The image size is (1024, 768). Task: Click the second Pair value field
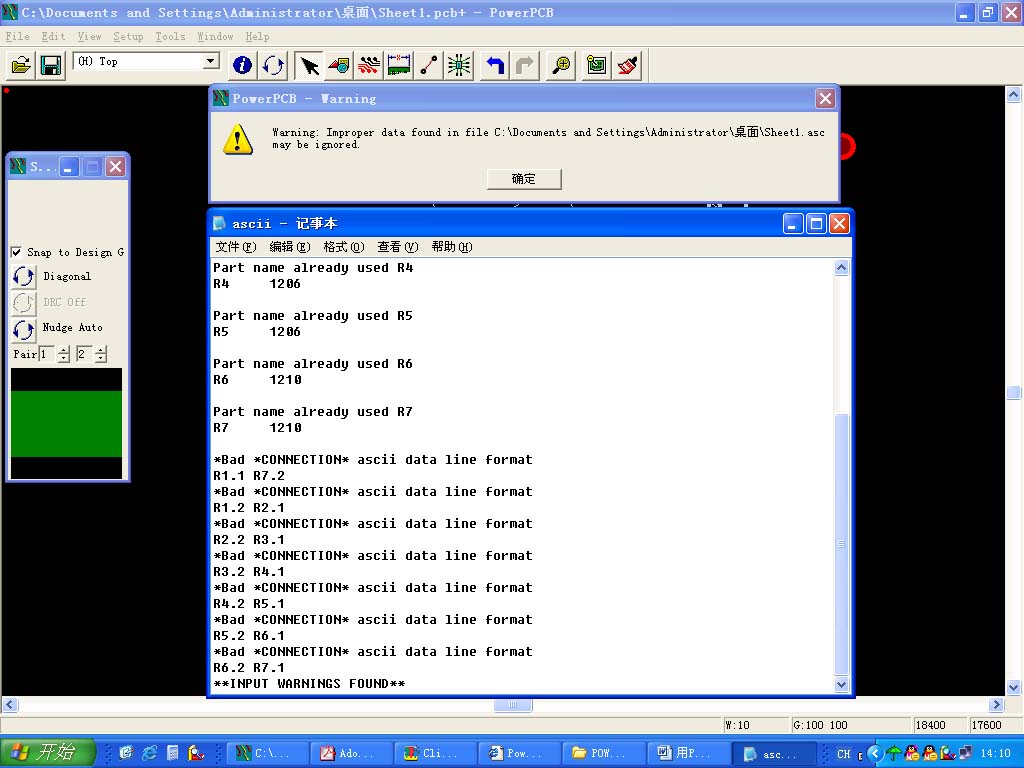tap(84, 354)
